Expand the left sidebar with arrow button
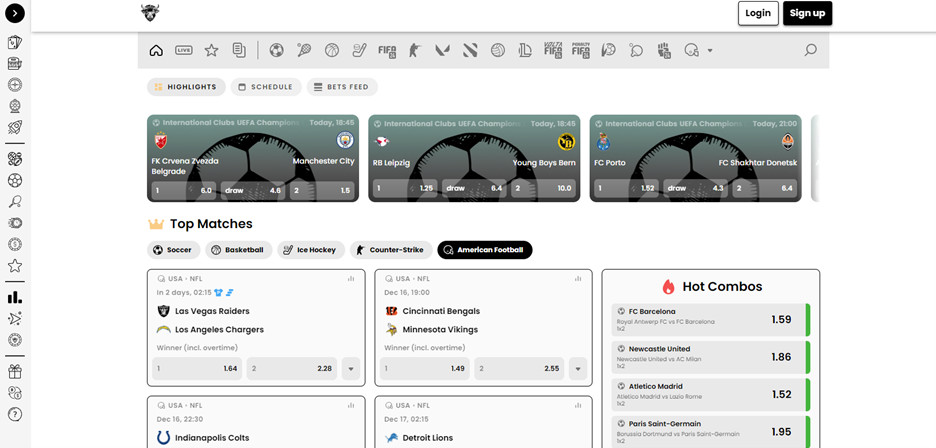 15,13
